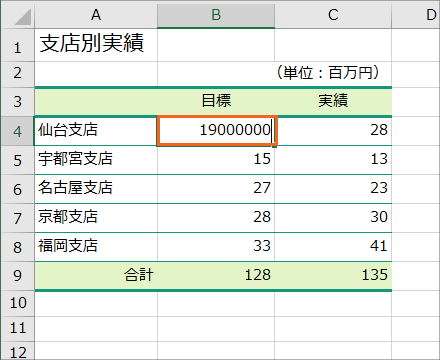Click title cell 支店別実績
The image size is (440, 360).
coord(96,45)
